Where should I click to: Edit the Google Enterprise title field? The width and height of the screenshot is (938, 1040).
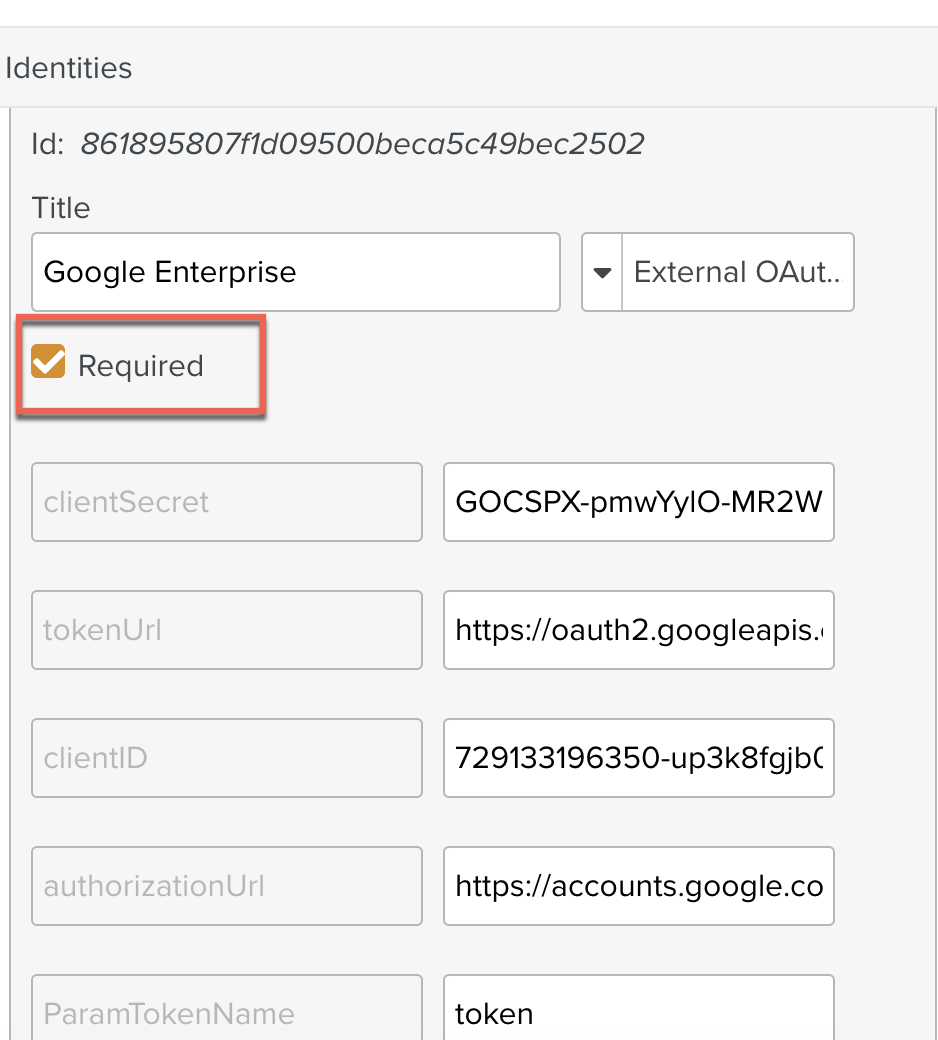coord(295,271)
